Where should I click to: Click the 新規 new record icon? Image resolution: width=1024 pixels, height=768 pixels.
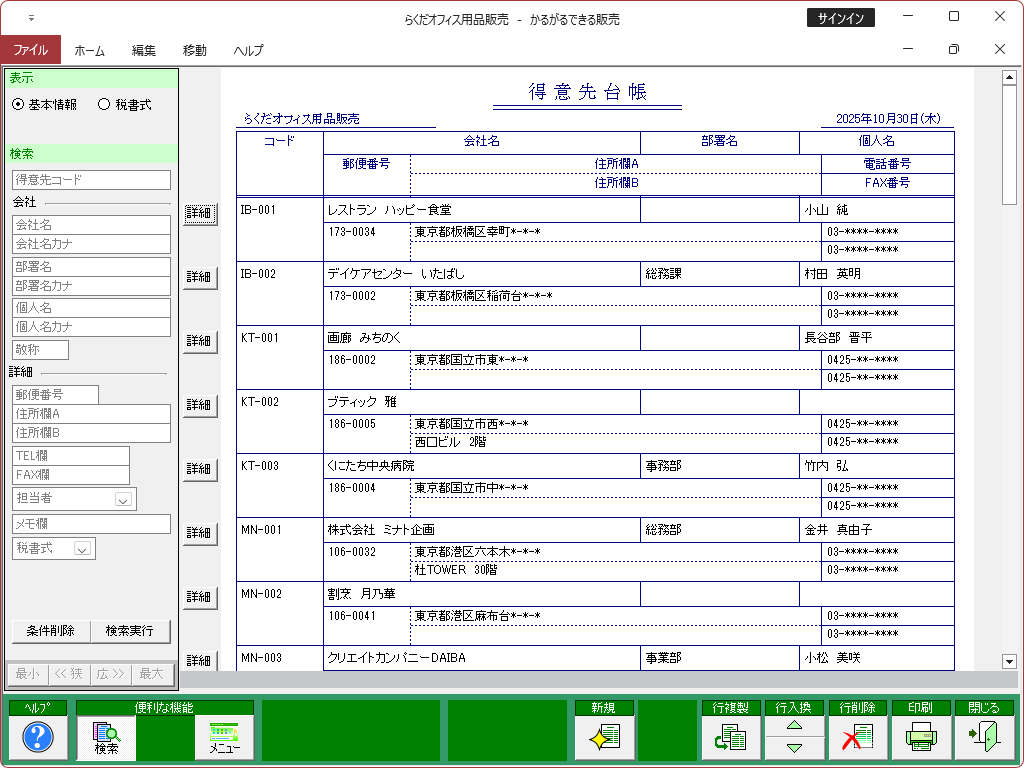[604, 738]
